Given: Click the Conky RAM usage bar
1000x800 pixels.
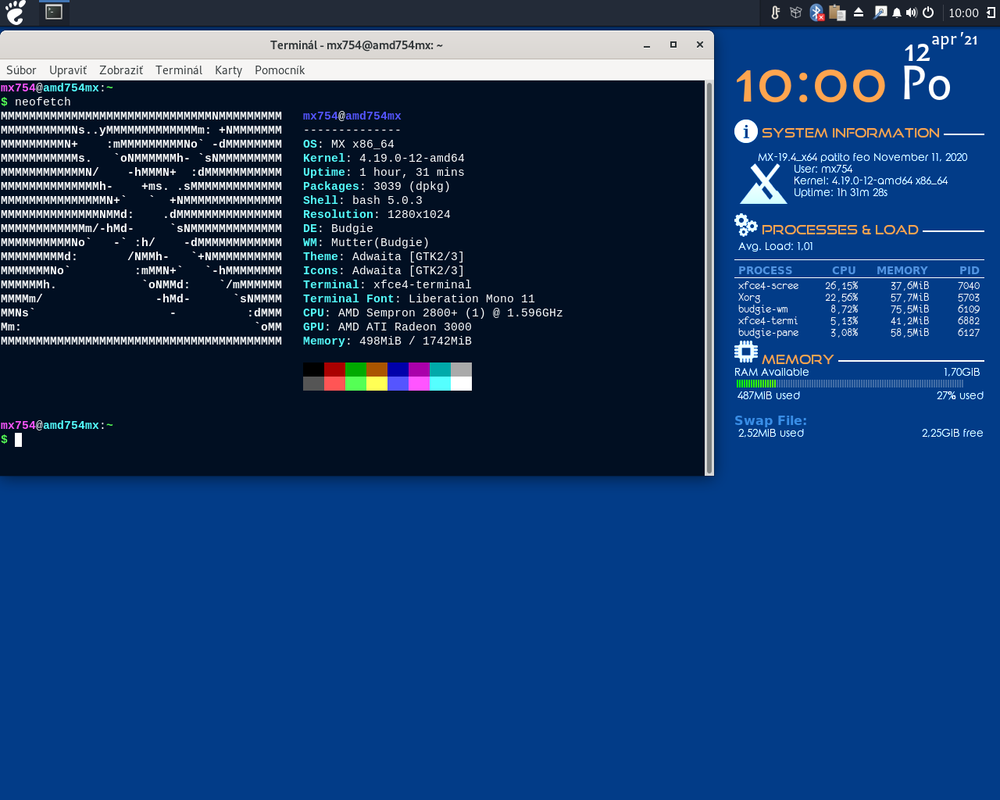Looking at the screenshot, I should [x=849, y=384].
